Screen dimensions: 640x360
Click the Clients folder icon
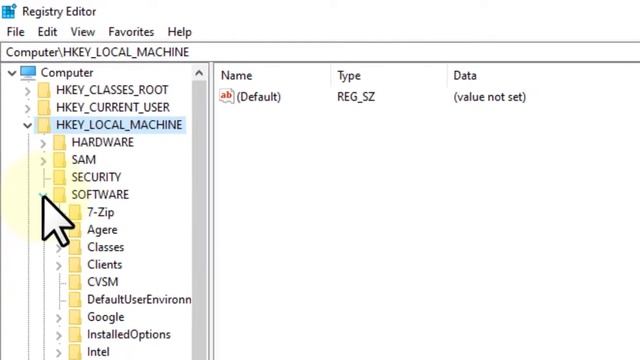tap(75, 265)
